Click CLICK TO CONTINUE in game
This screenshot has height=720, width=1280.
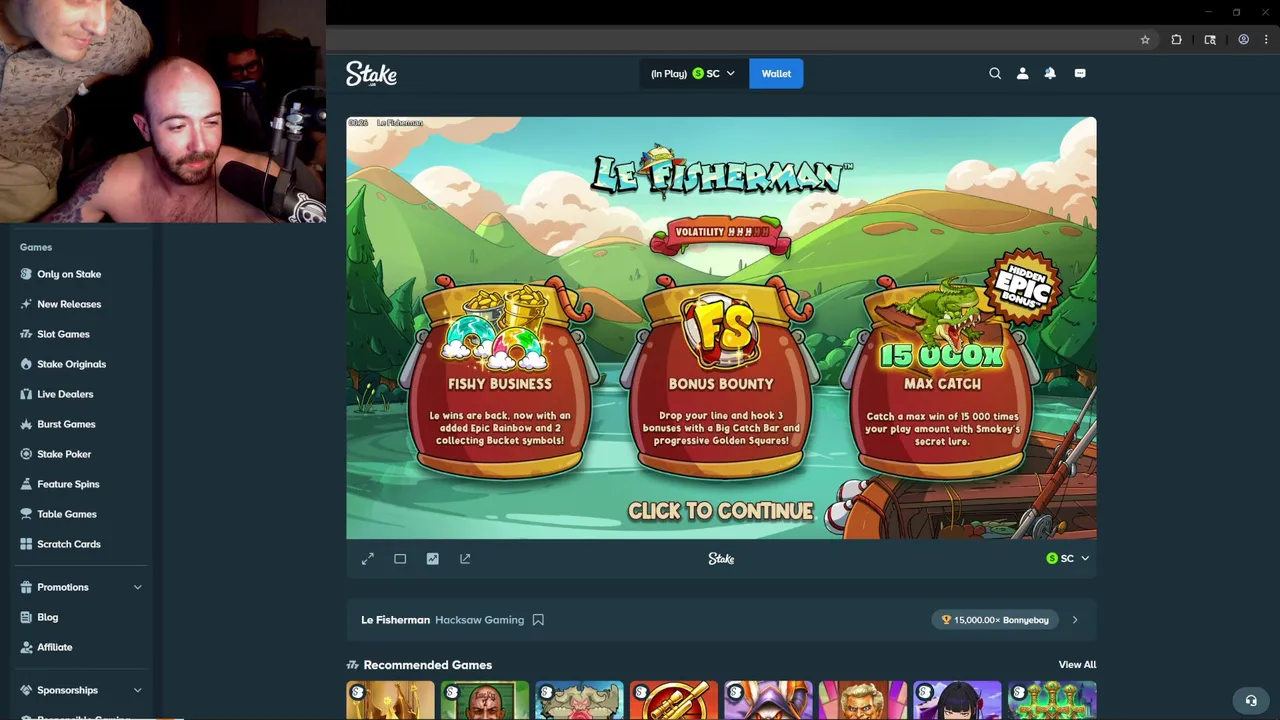coord(720,511)
